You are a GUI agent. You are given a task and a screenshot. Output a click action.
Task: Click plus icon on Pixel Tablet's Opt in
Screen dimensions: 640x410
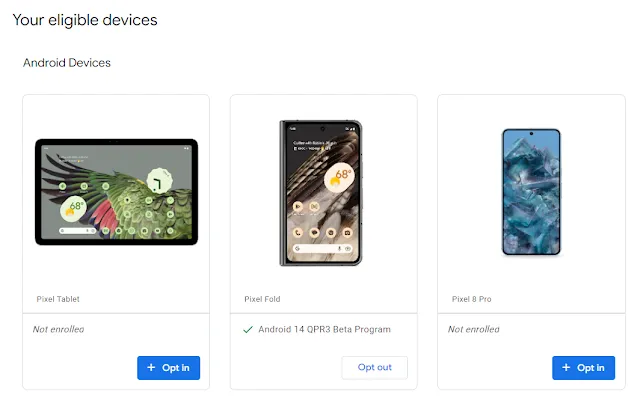151,368
